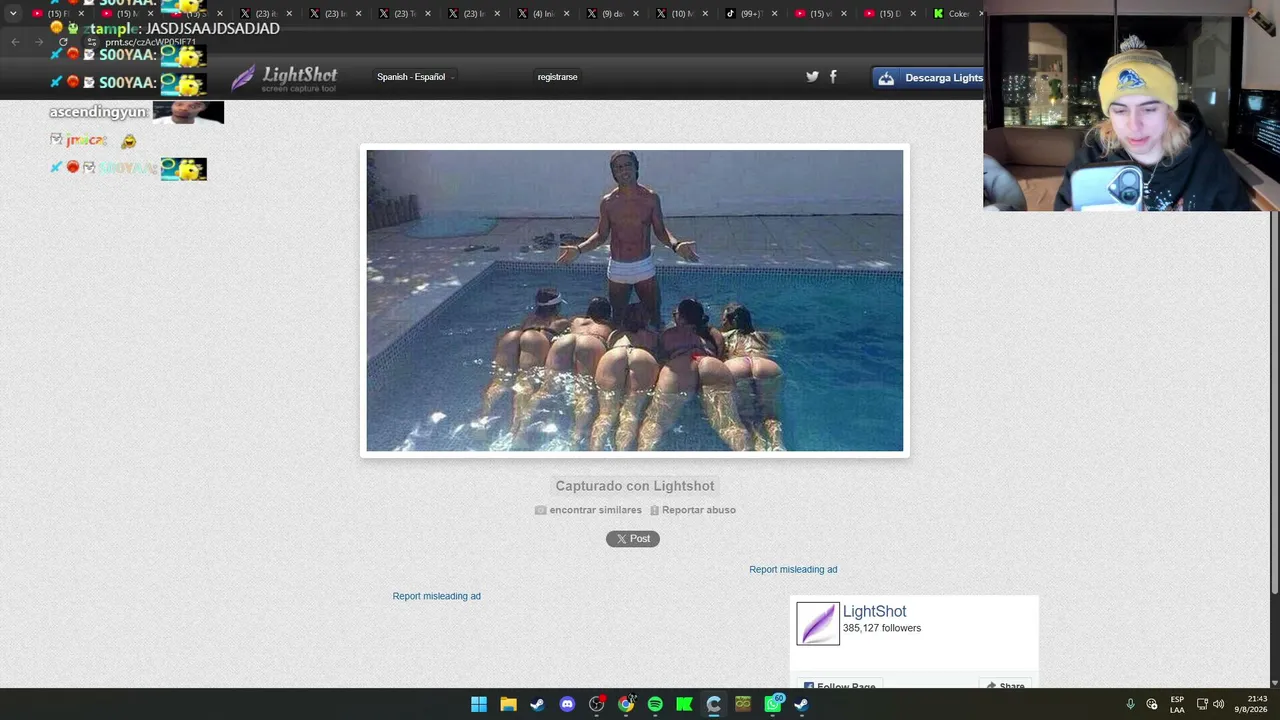Open the green Kick app on the taskbar
Viewport: 1280px width, 720px height.
684,704
